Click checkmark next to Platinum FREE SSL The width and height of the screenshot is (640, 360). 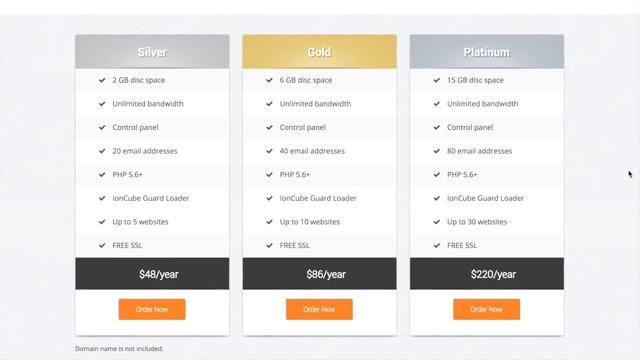(x=437, y=245)
